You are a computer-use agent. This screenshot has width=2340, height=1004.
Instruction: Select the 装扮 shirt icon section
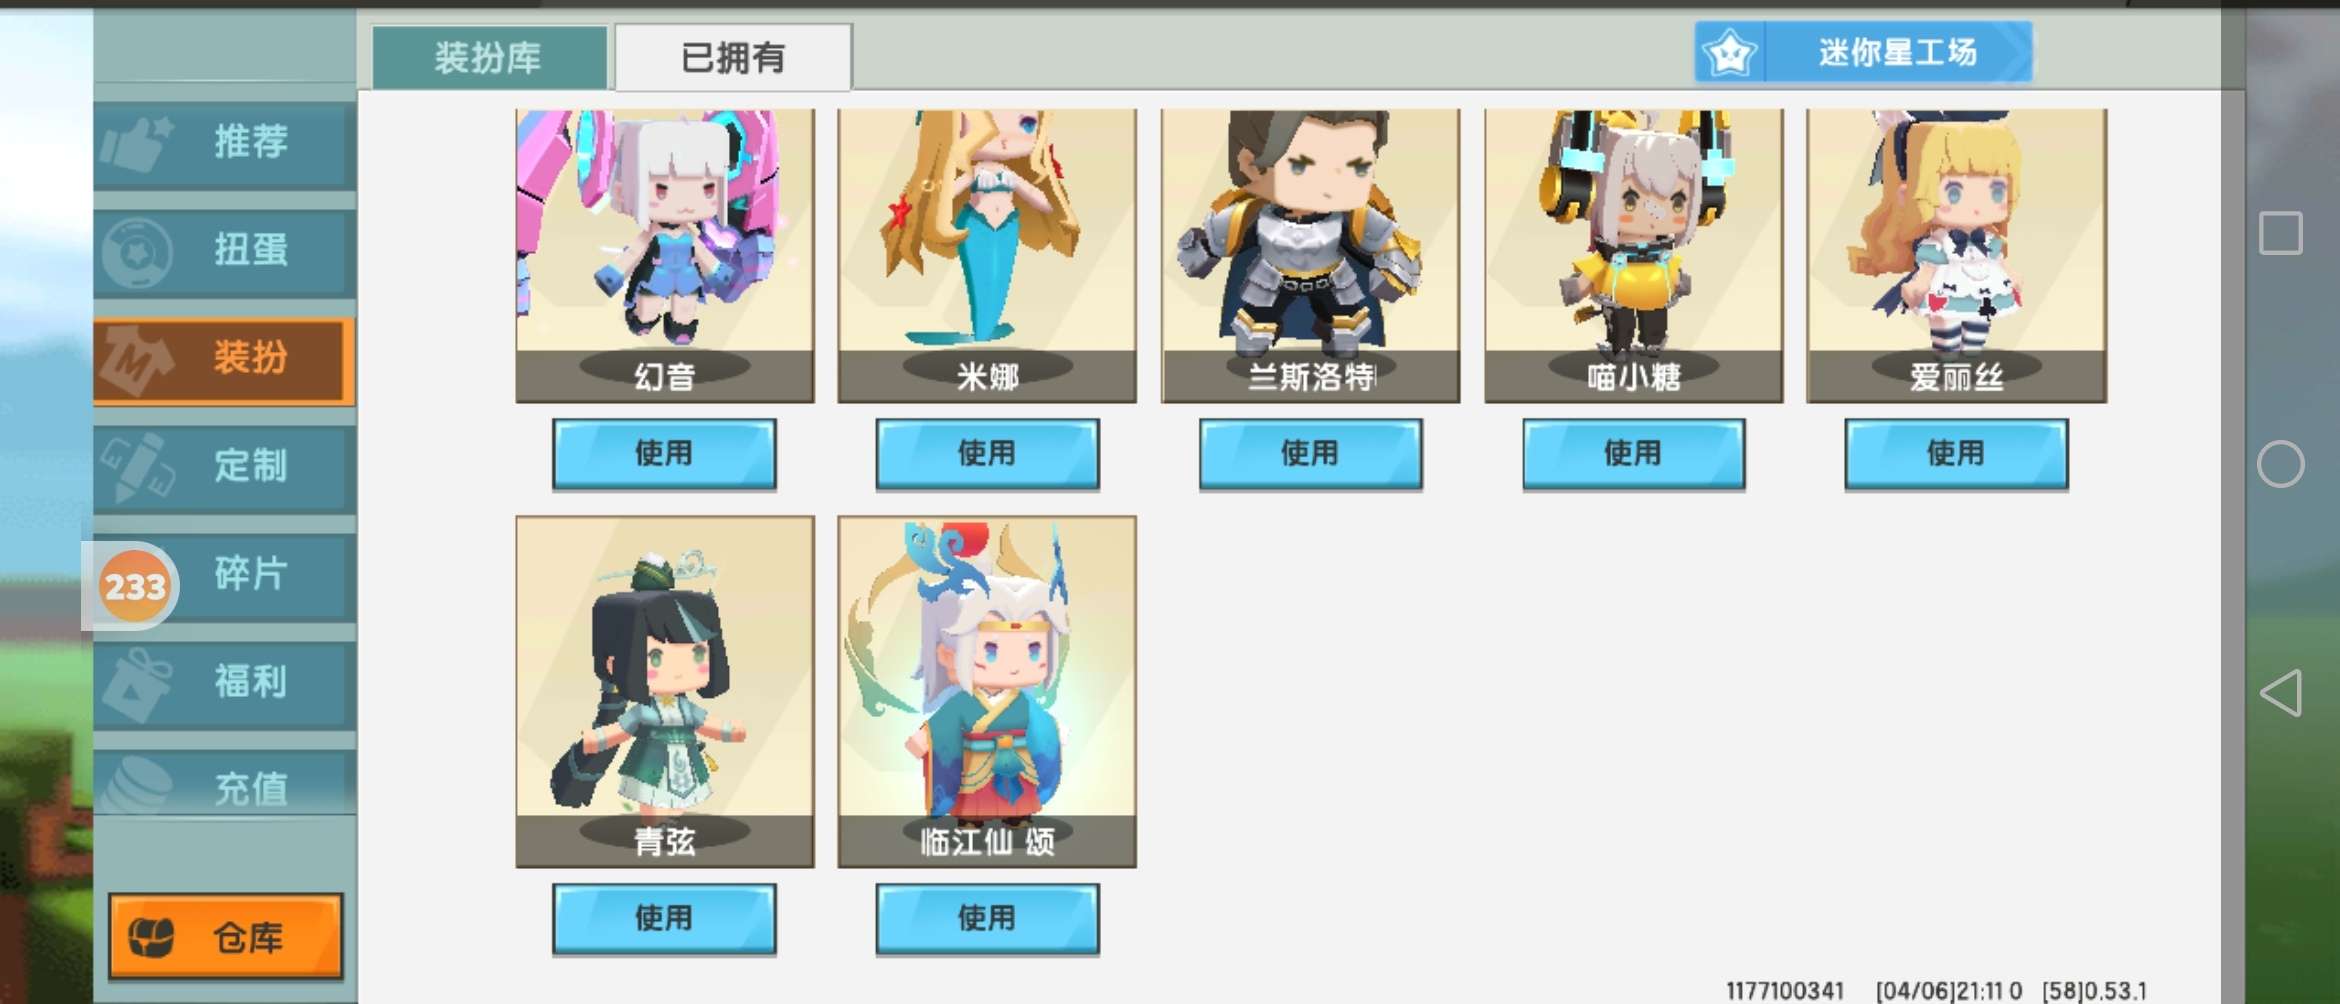225,358
